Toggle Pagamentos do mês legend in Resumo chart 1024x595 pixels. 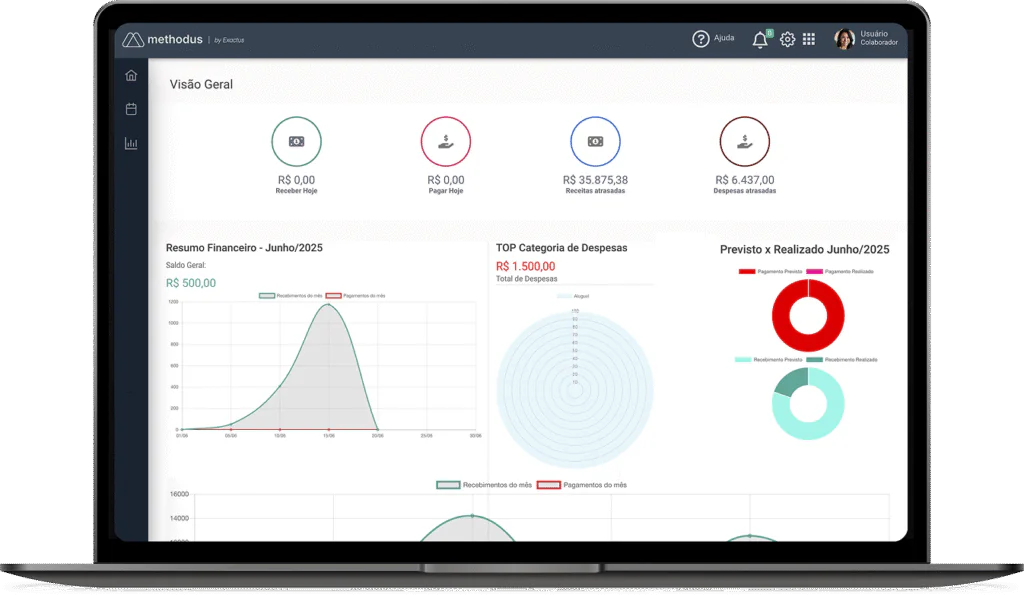coord(355,296)
